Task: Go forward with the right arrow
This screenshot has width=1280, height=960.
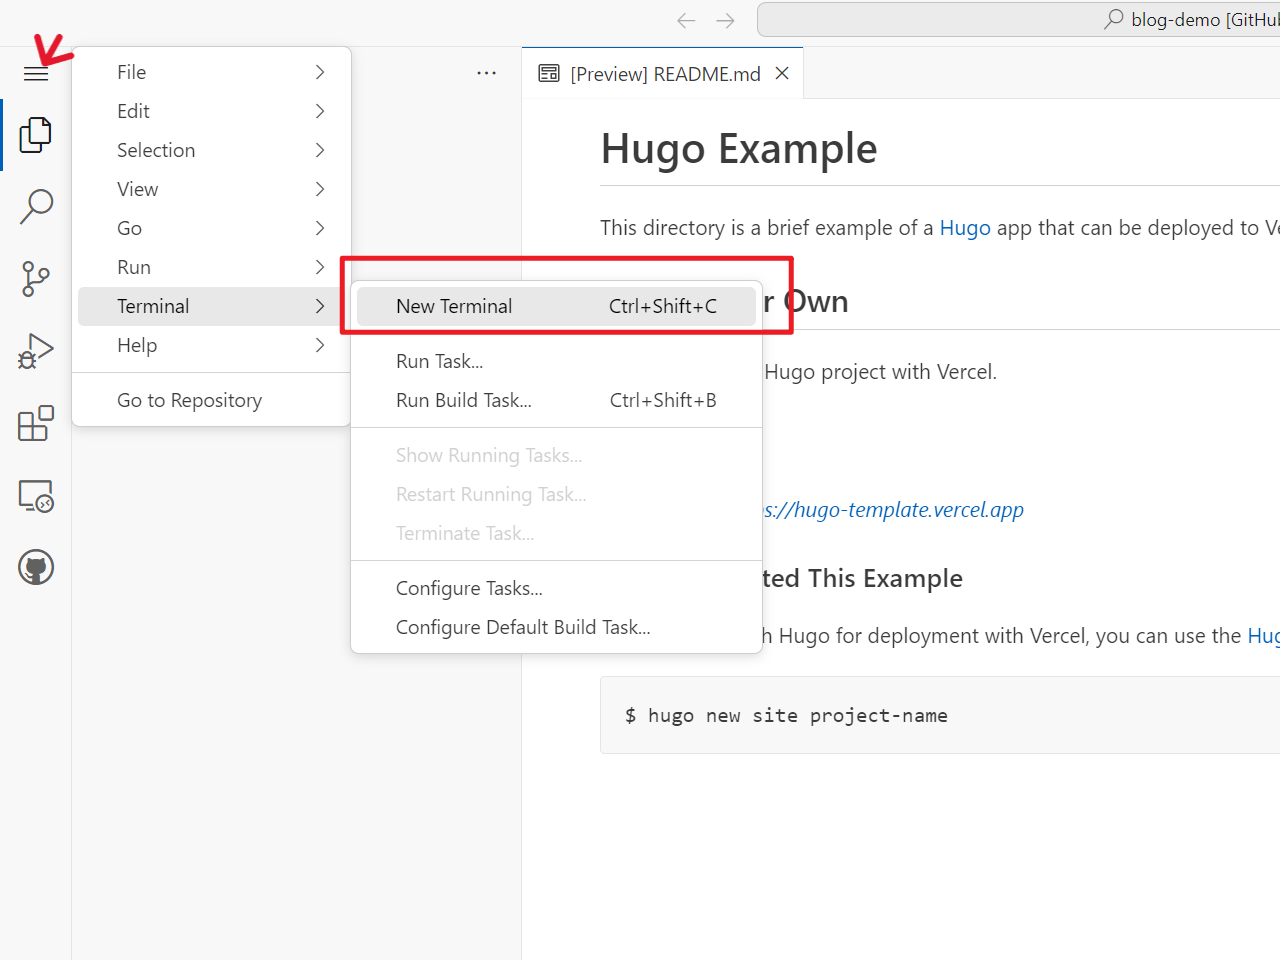Action: [x=726, y=20]
